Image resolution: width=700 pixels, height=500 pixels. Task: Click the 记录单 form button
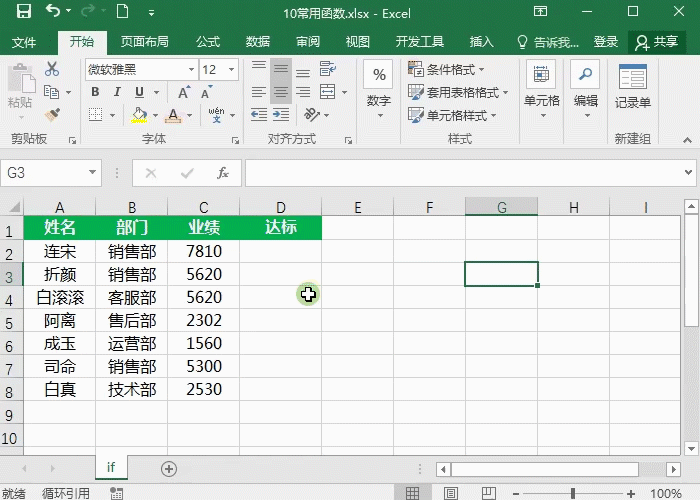633,86
